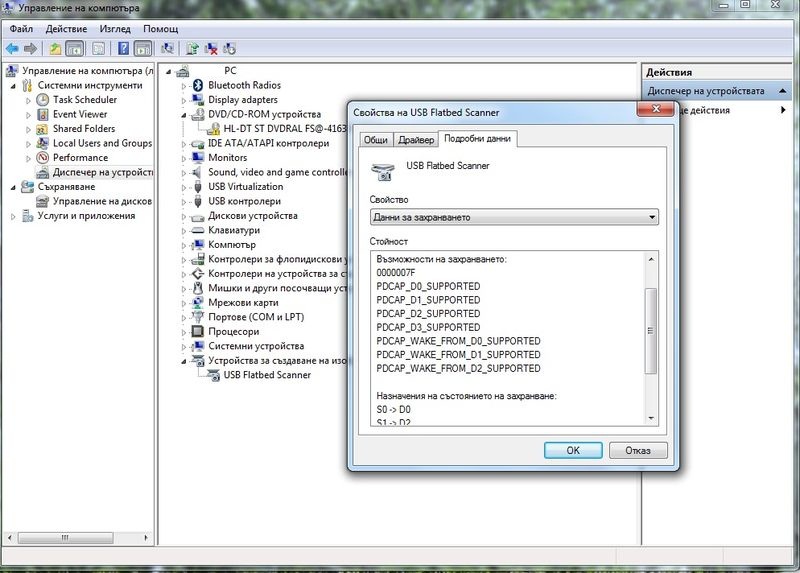This screenshot has width=800, height=573.
Task: Select USB Flatbed Scanner in the device tree
Action: (266, 375)
